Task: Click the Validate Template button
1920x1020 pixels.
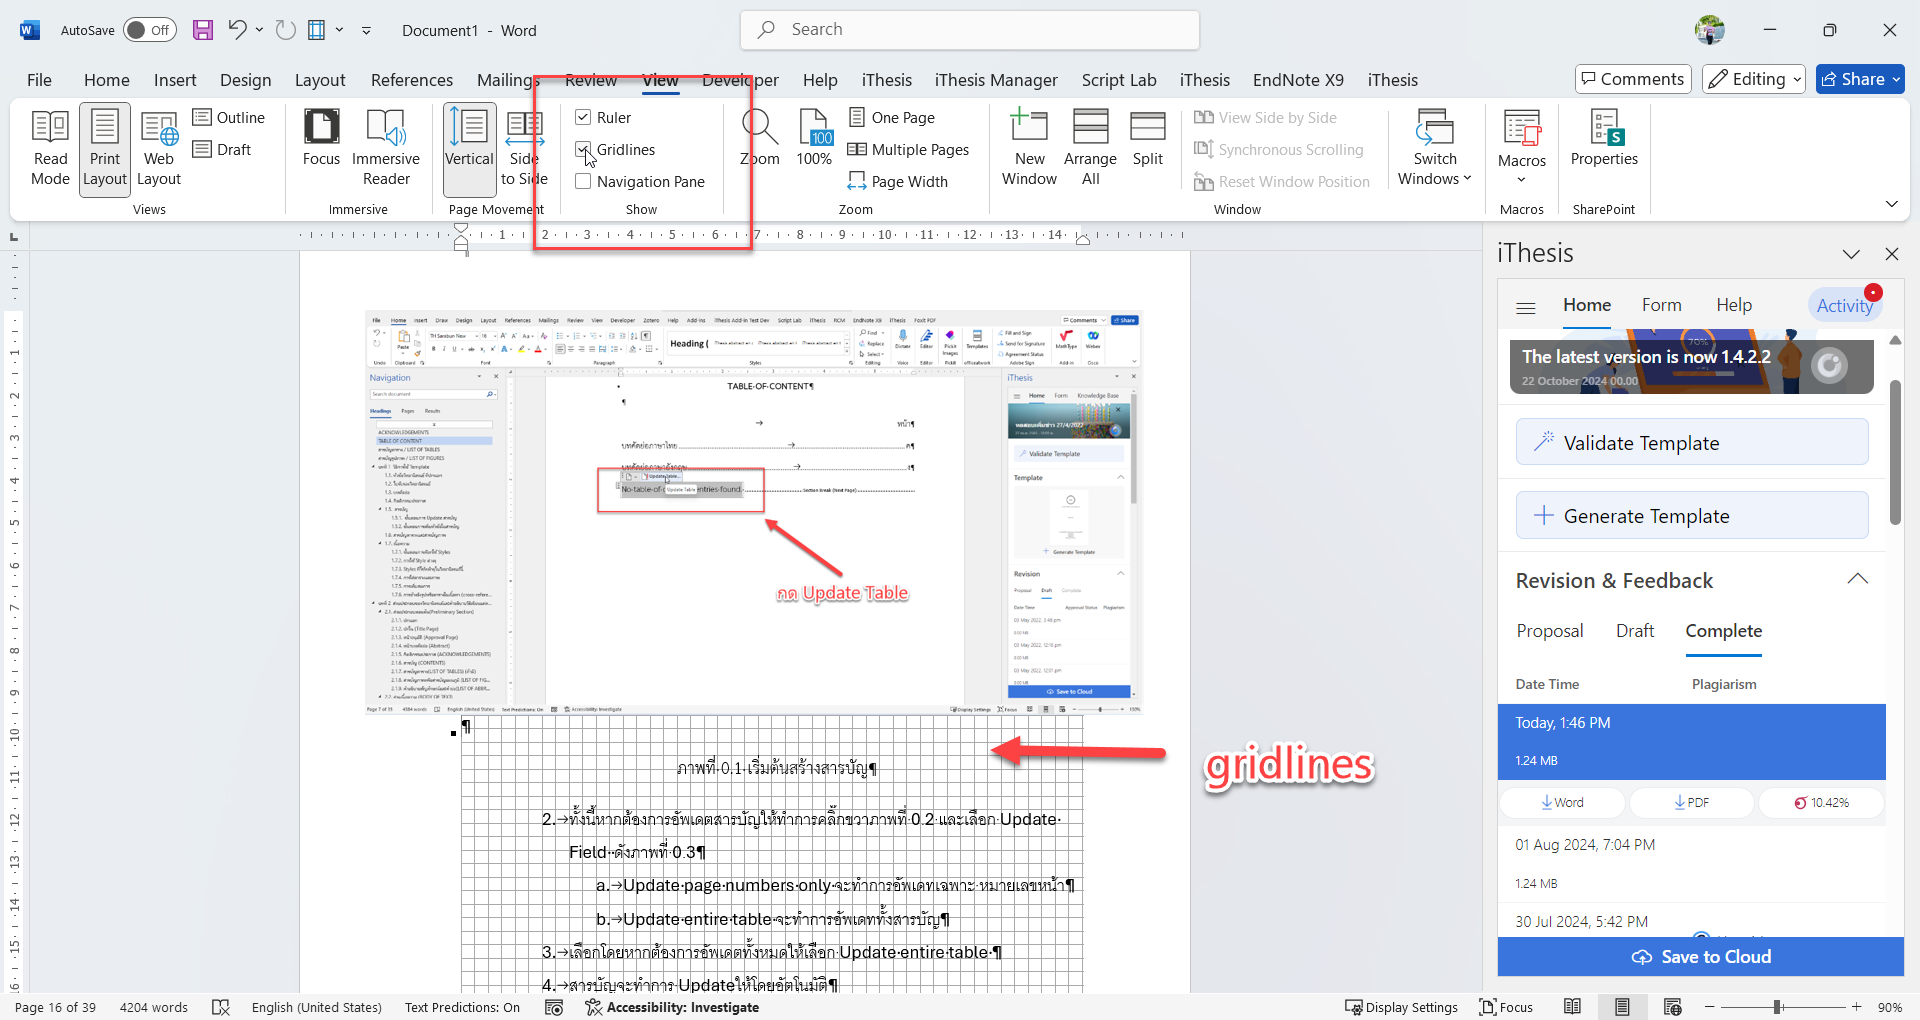Action: pos(1692,442)
